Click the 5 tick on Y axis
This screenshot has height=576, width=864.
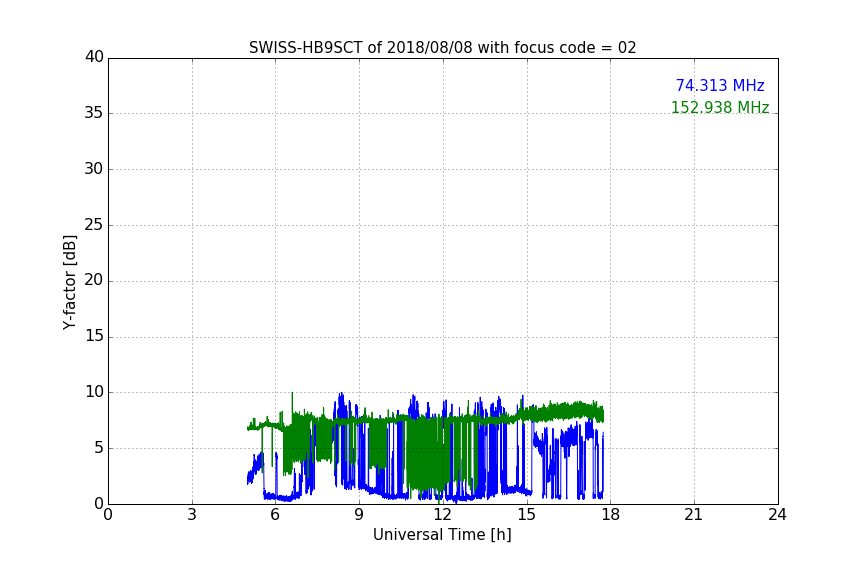pos(99,448)
